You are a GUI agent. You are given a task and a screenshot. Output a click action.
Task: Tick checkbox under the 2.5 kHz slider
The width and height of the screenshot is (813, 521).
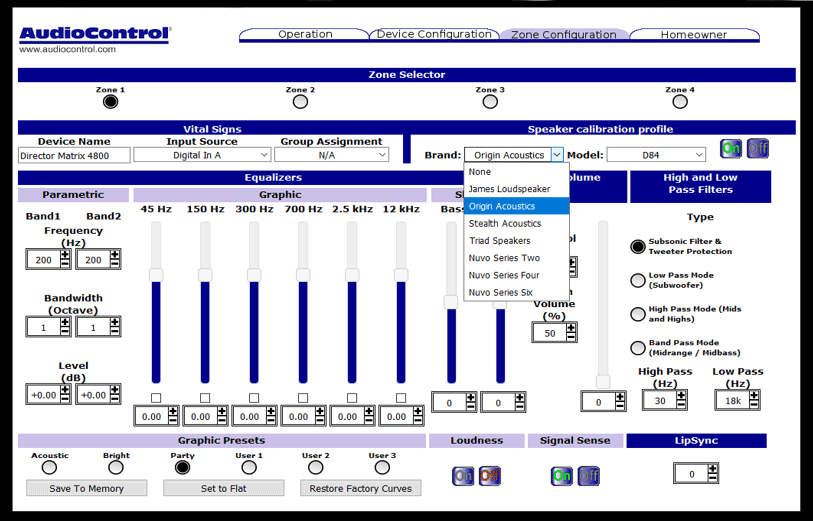pos(352,398)
